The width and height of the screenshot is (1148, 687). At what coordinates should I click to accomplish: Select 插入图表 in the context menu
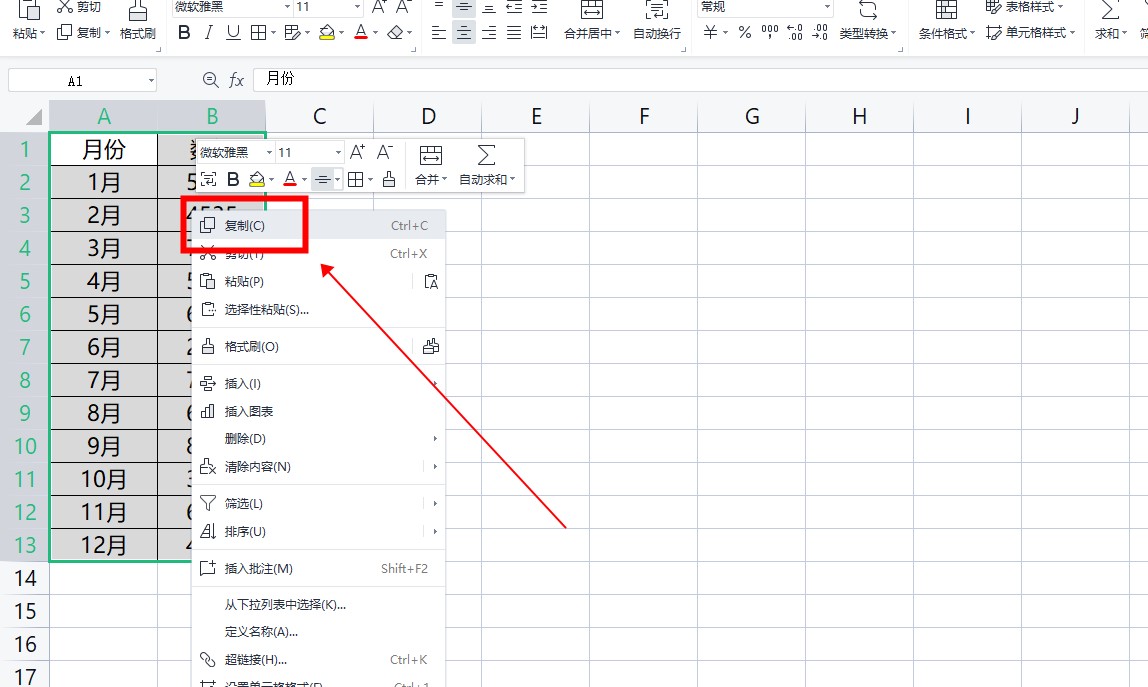tap(249, 411)
